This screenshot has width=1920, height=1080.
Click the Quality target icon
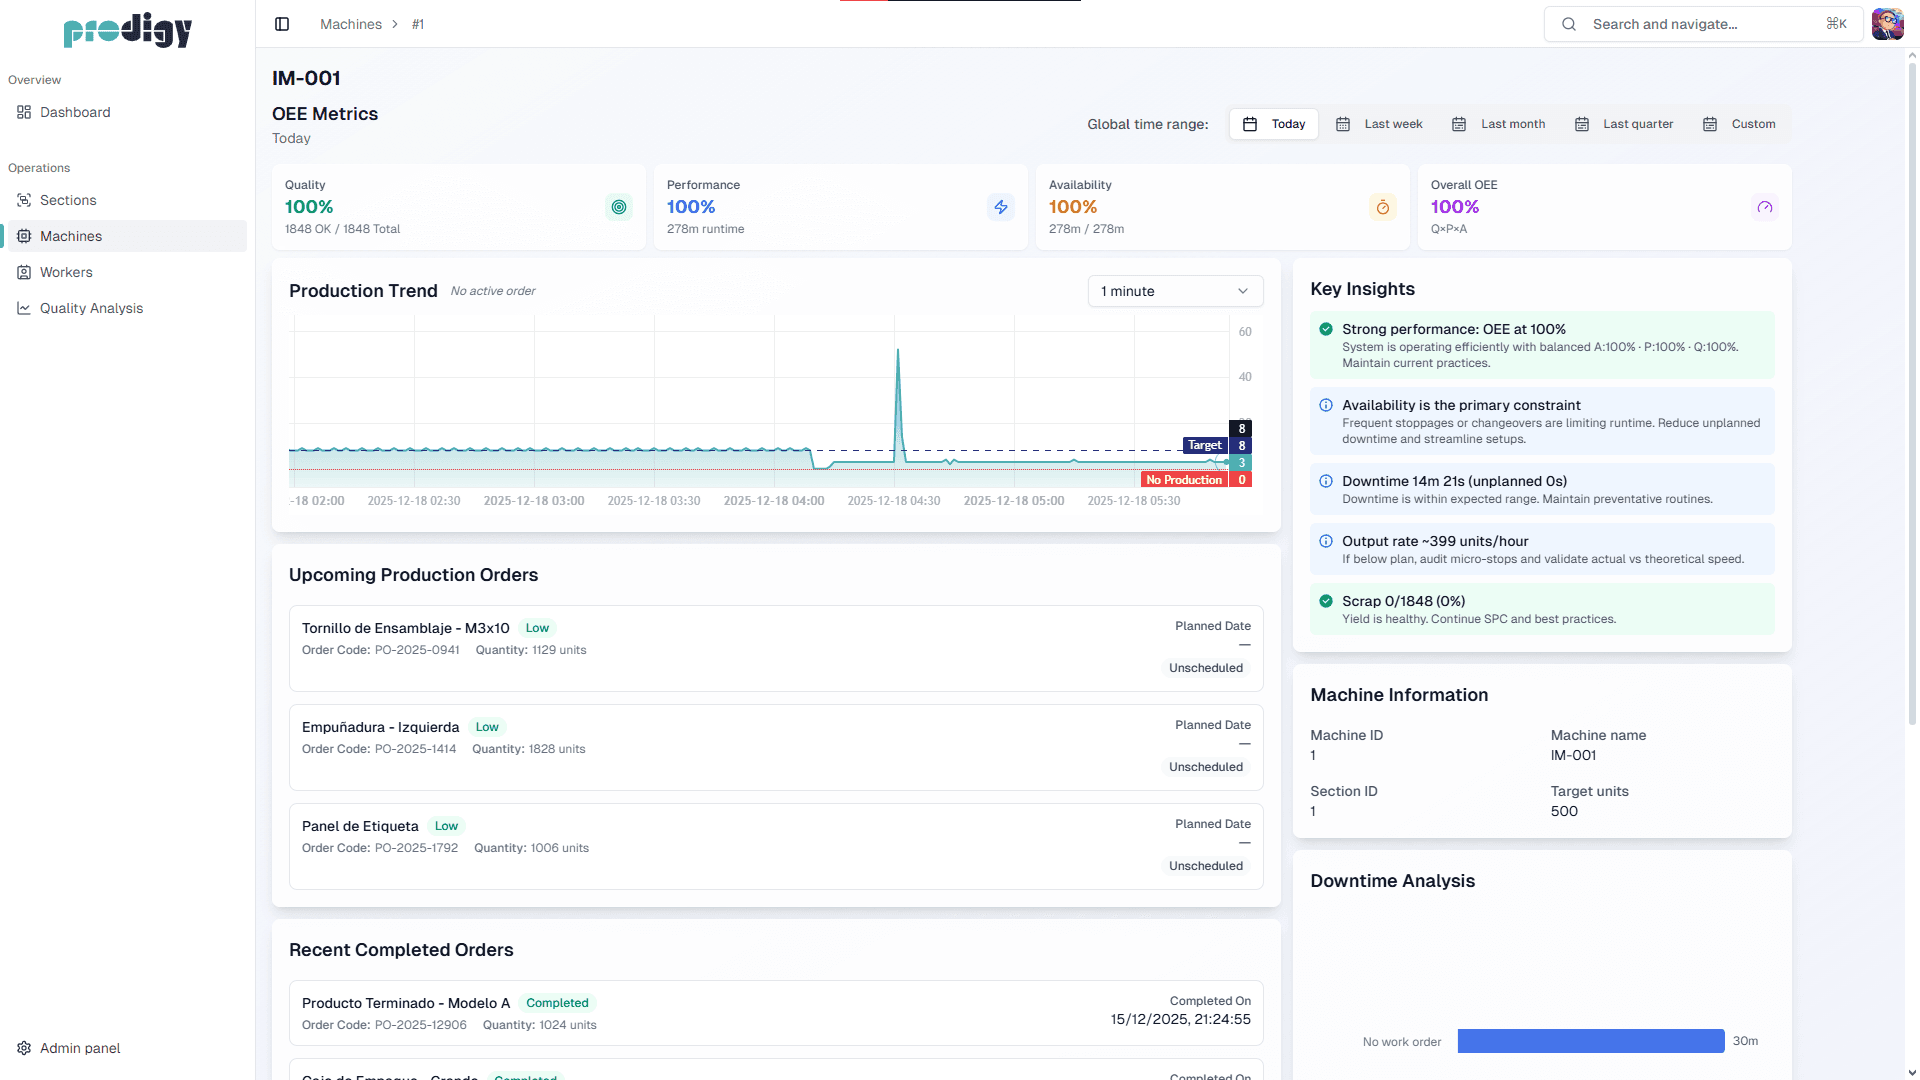coord(619,207)
